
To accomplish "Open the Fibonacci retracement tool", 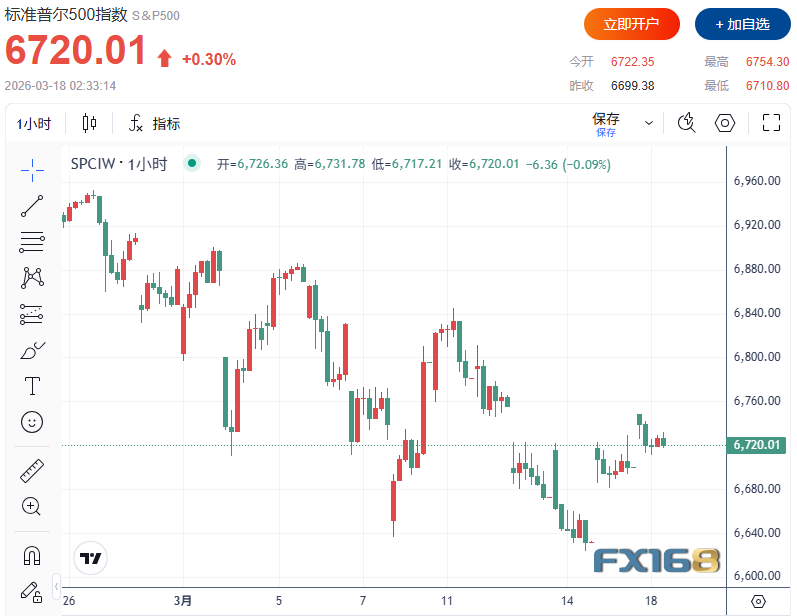I will (x=32, y=241).
